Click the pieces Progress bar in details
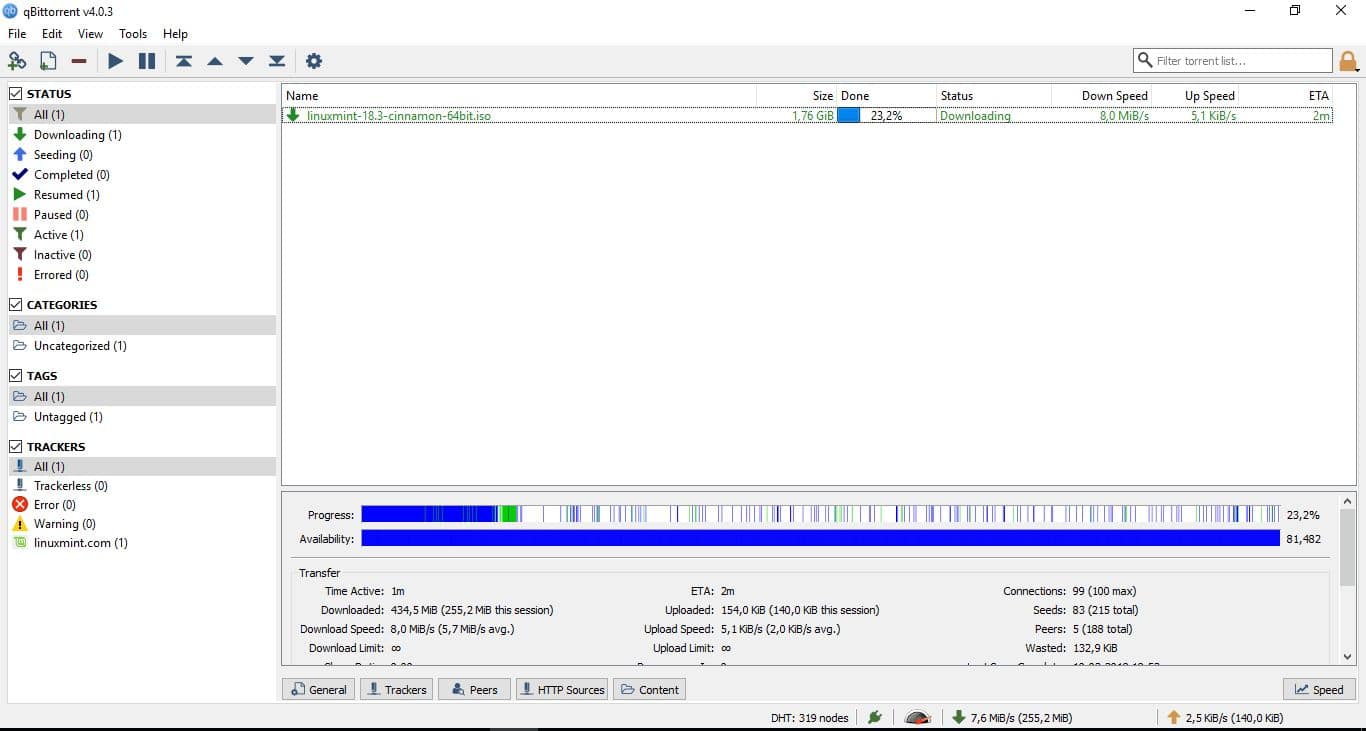Image resolution: width=1366 pixels, height=731 pixels. coord(820,514)
